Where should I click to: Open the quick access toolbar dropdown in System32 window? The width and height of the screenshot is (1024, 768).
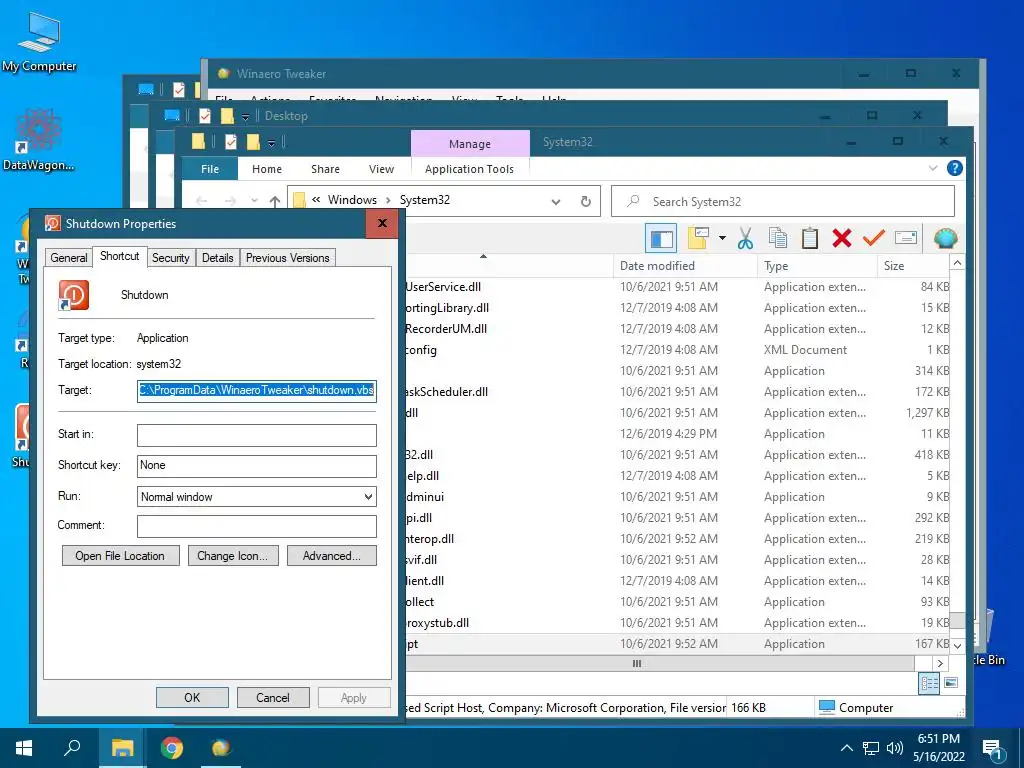pos(272,142)
